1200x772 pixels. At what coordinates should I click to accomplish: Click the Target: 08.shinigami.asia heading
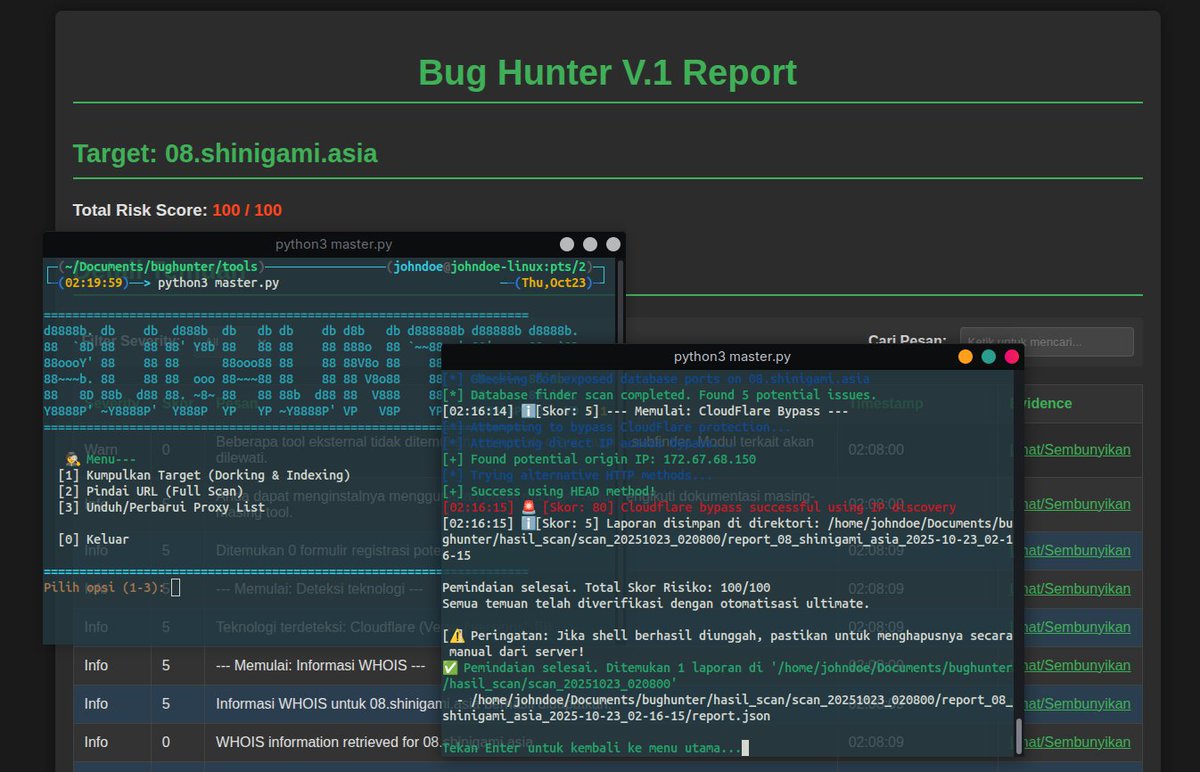coord(225,153)
